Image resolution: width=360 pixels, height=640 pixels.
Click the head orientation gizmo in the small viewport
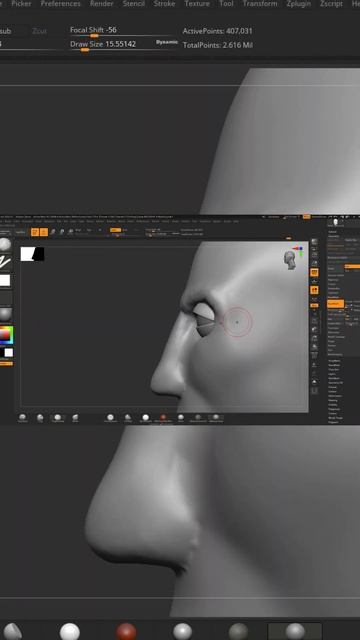290,260
